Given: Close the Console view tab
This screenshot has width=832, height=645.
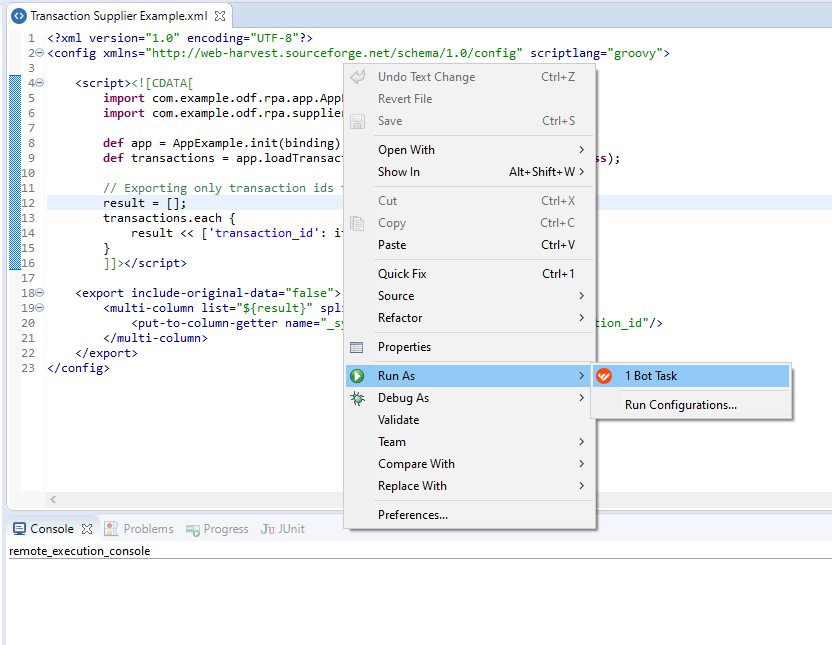Looking at the screenshot, I should pyautogui.click(x=87, y=529).
